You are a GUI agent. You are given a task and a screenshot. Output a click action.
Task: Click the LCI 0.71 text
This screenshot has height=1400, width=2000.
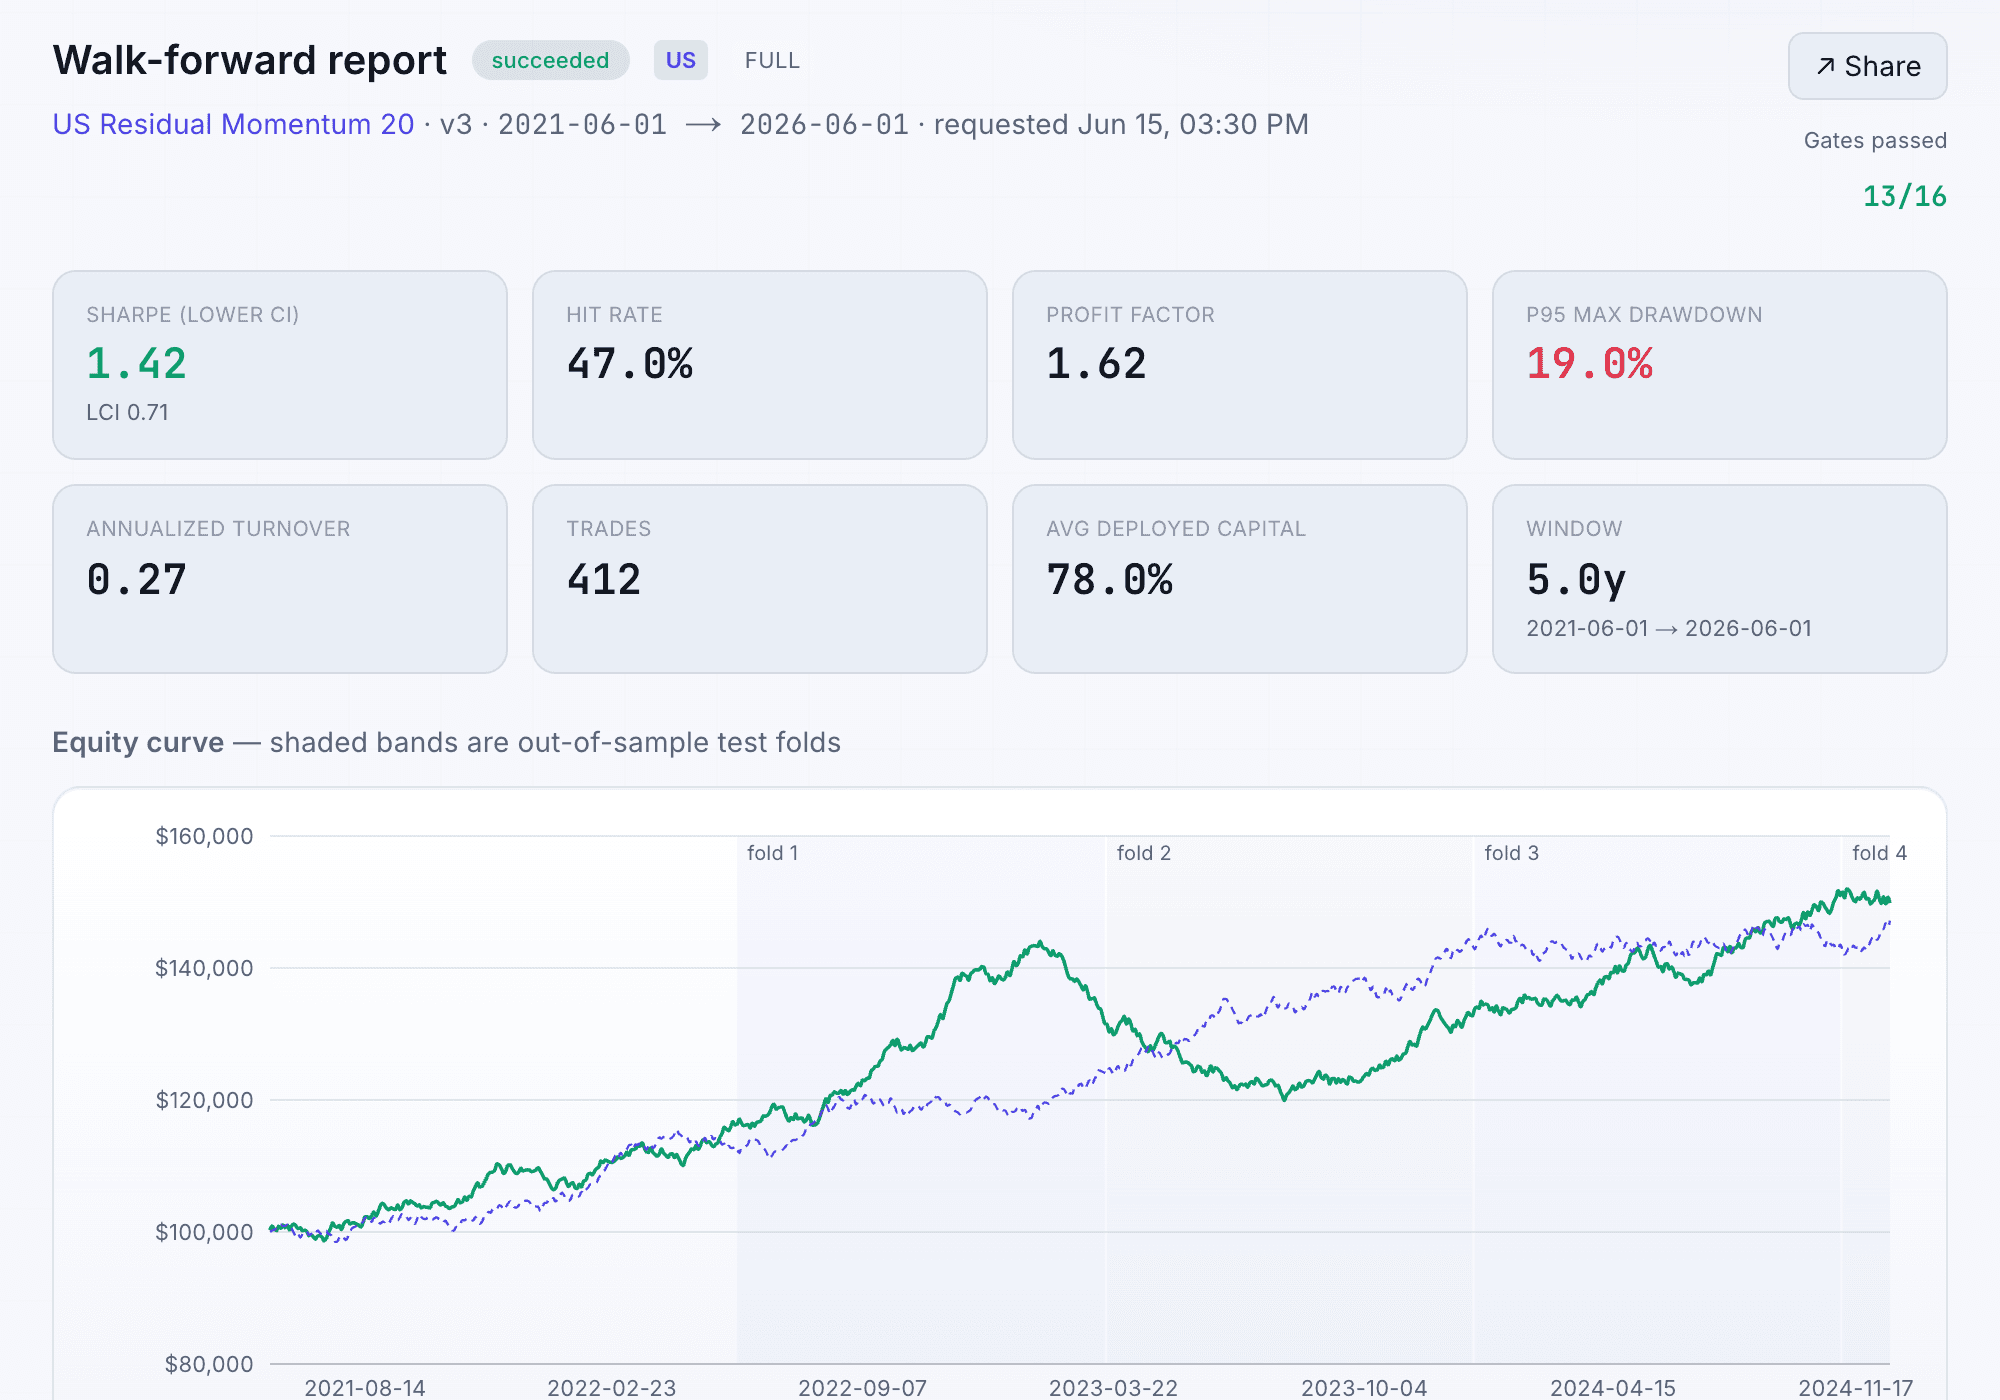pos(127,412)
